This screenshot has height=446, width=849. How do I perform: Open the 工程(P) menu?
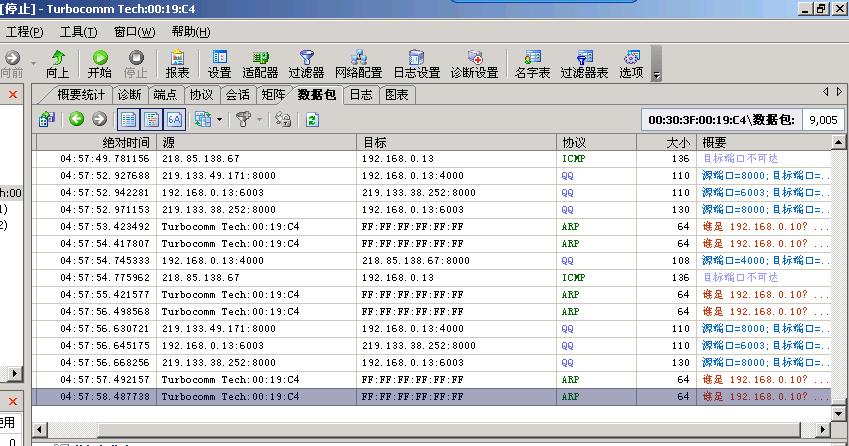point(24,32)
